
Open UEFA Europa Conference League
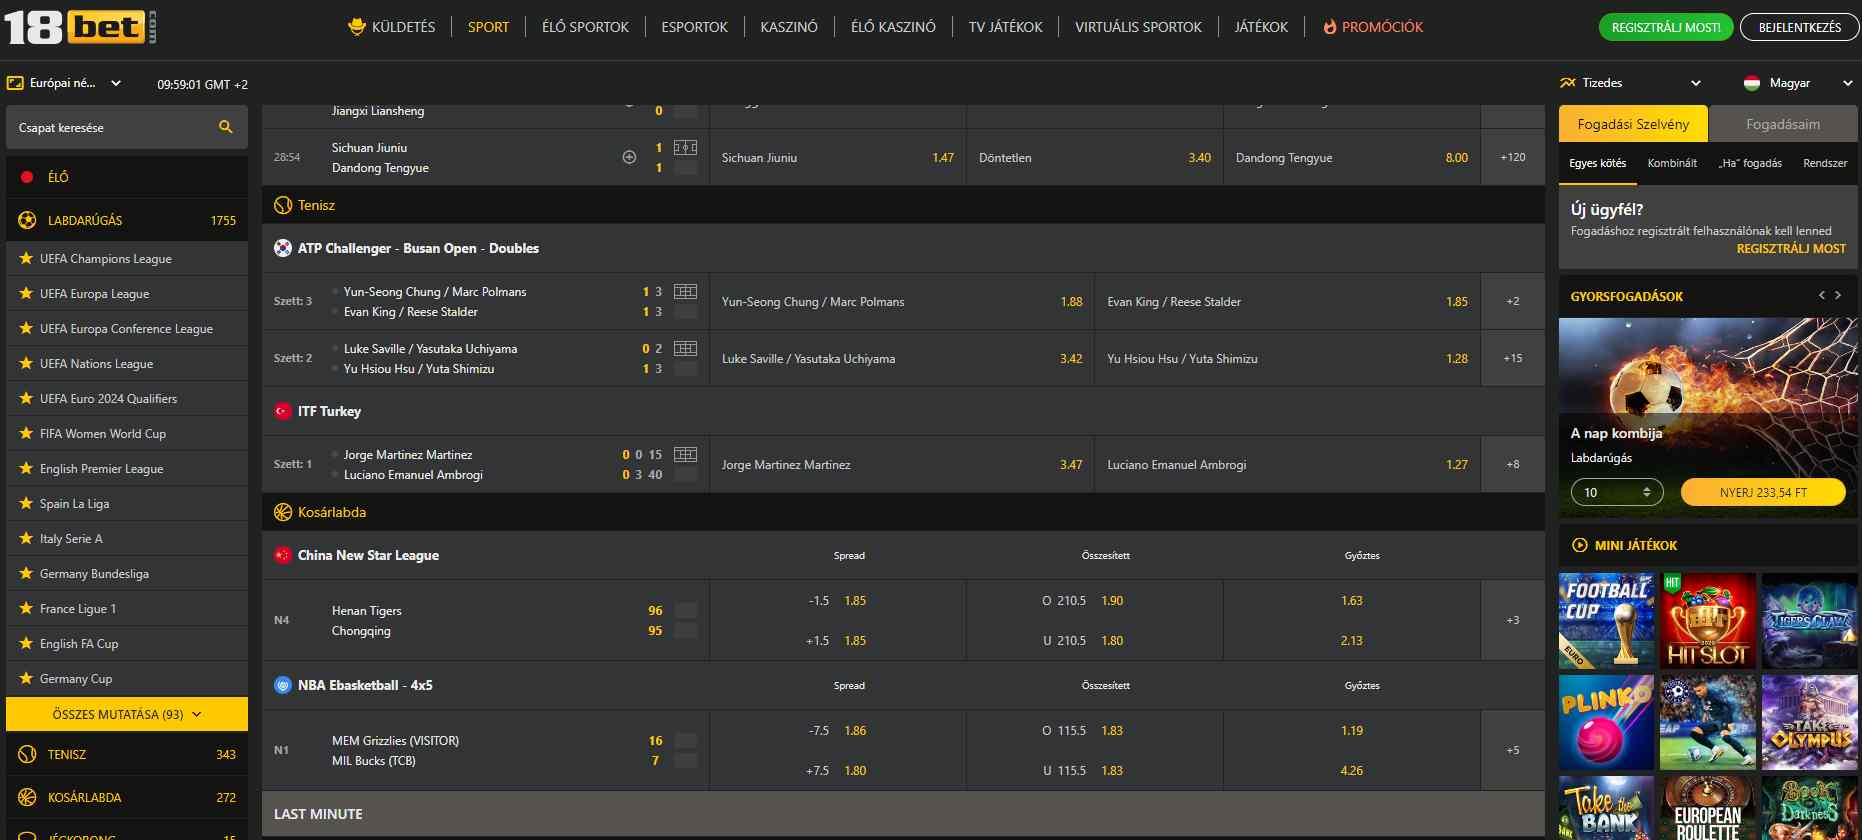click(127, 328)
